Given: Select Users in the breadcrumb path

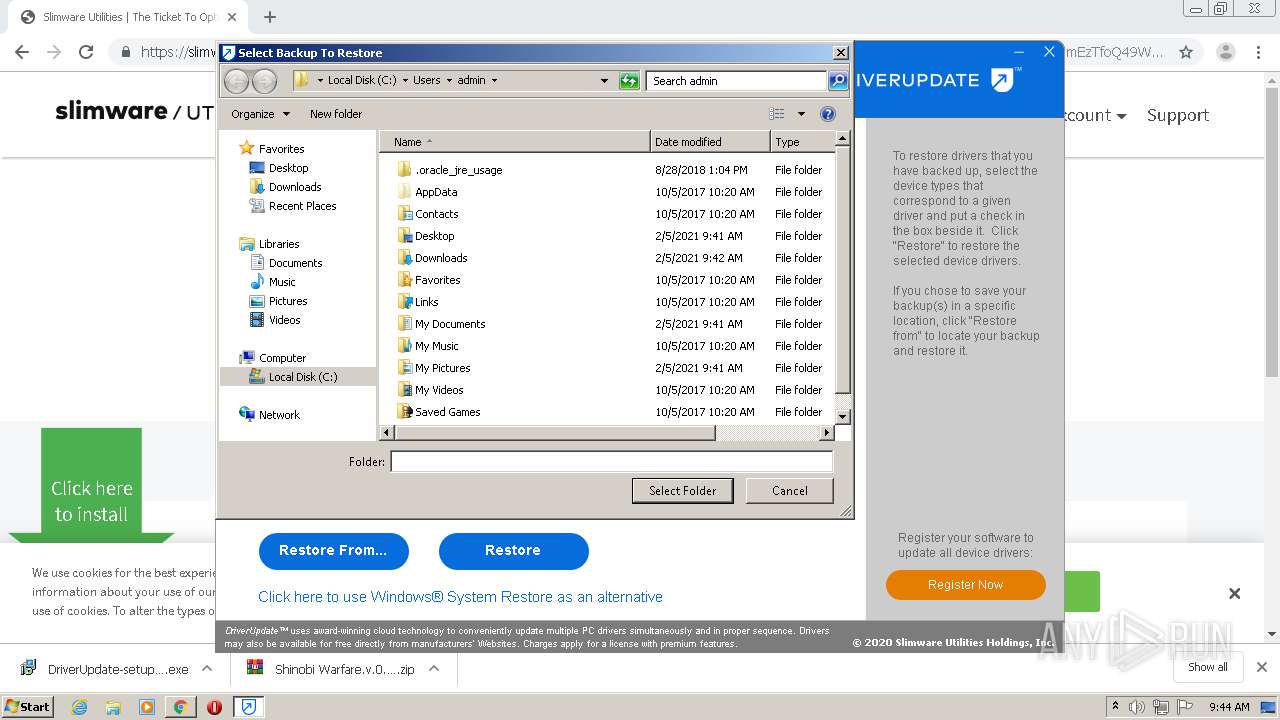Looking at the screenshot, I should [427, 81].
